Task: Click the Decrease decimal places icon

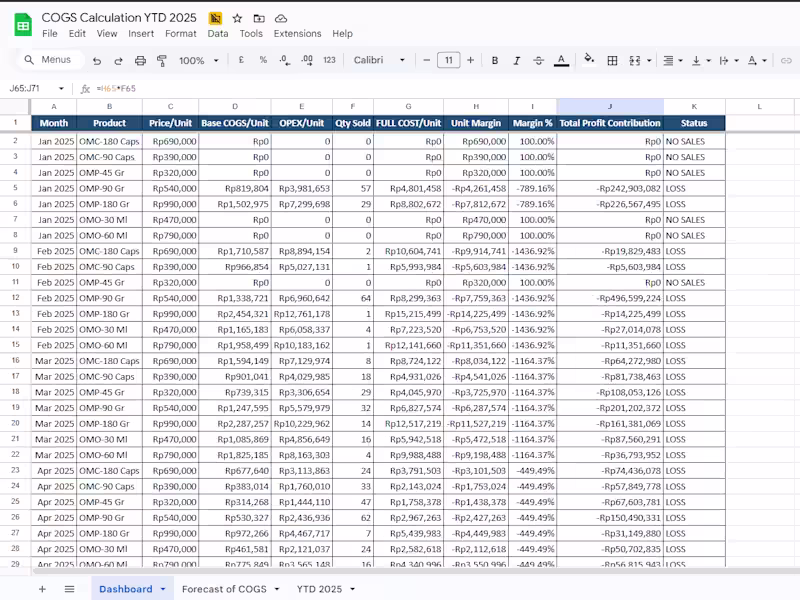Action: (285, 59)
